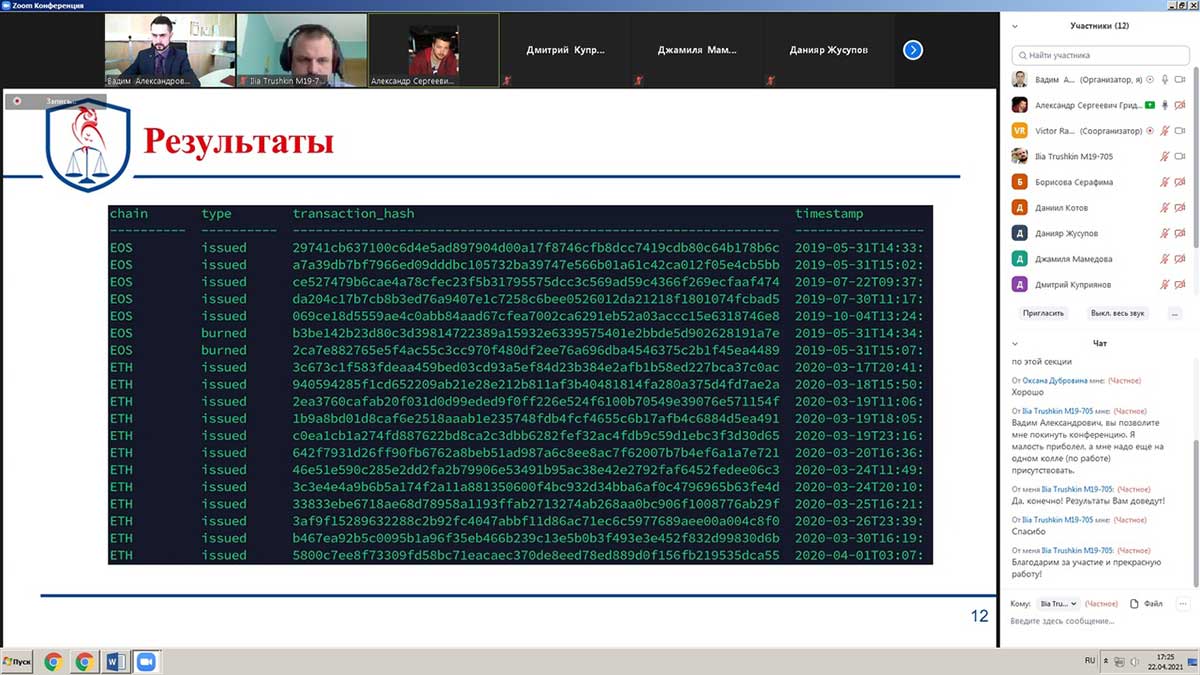The width and height of the screenshot is (1200, 675).
Task: Open the Start menu (Пуск)
Action: 16,661
